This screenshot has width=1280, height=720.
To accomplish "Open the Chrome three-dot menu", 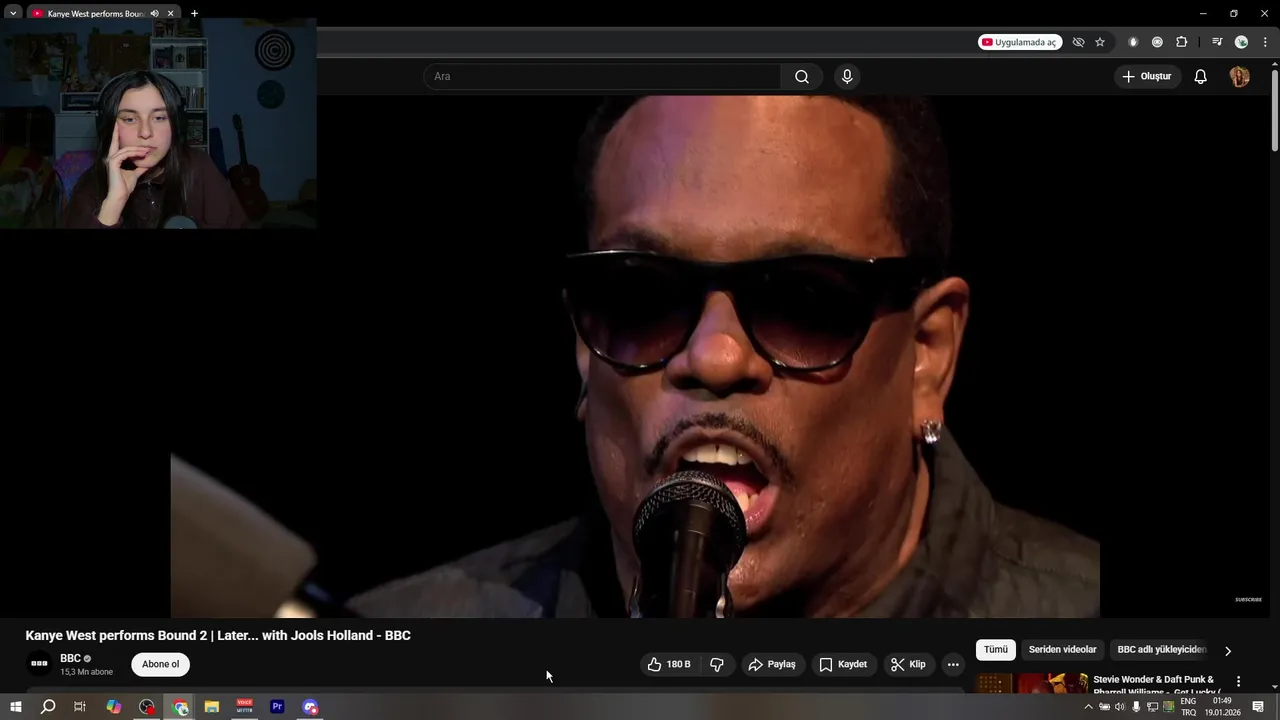I will pos(1265,42).
